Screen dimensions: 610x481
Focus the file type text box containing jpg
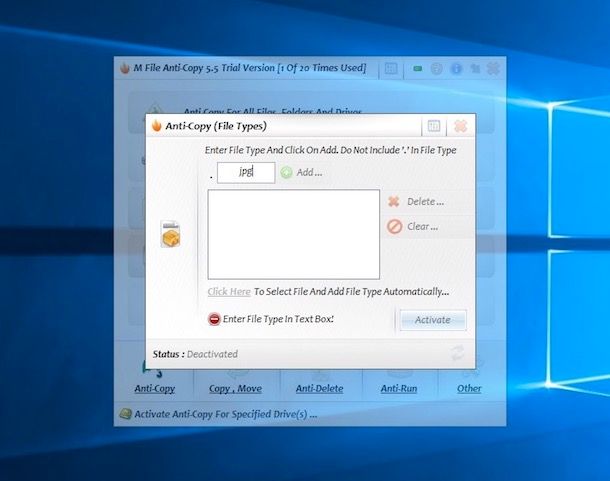pos(246,172)
